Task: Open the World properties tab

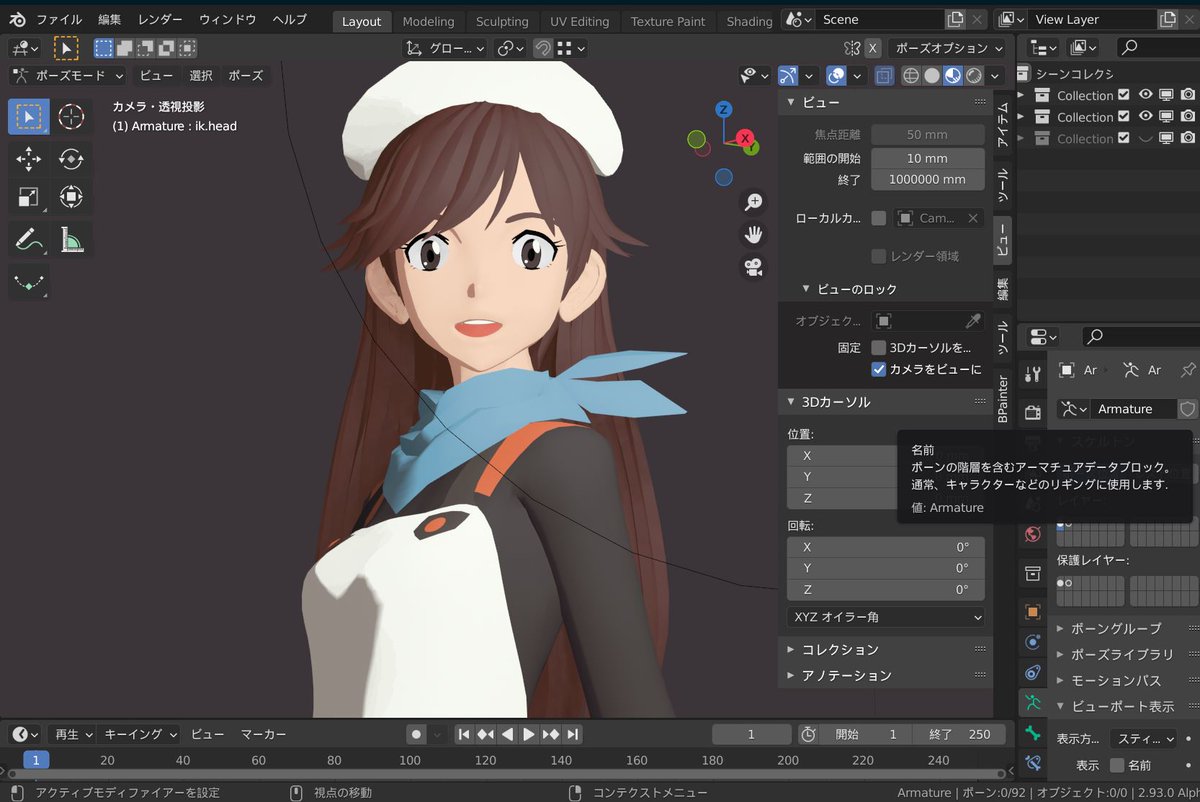Action: point(1033,534)
